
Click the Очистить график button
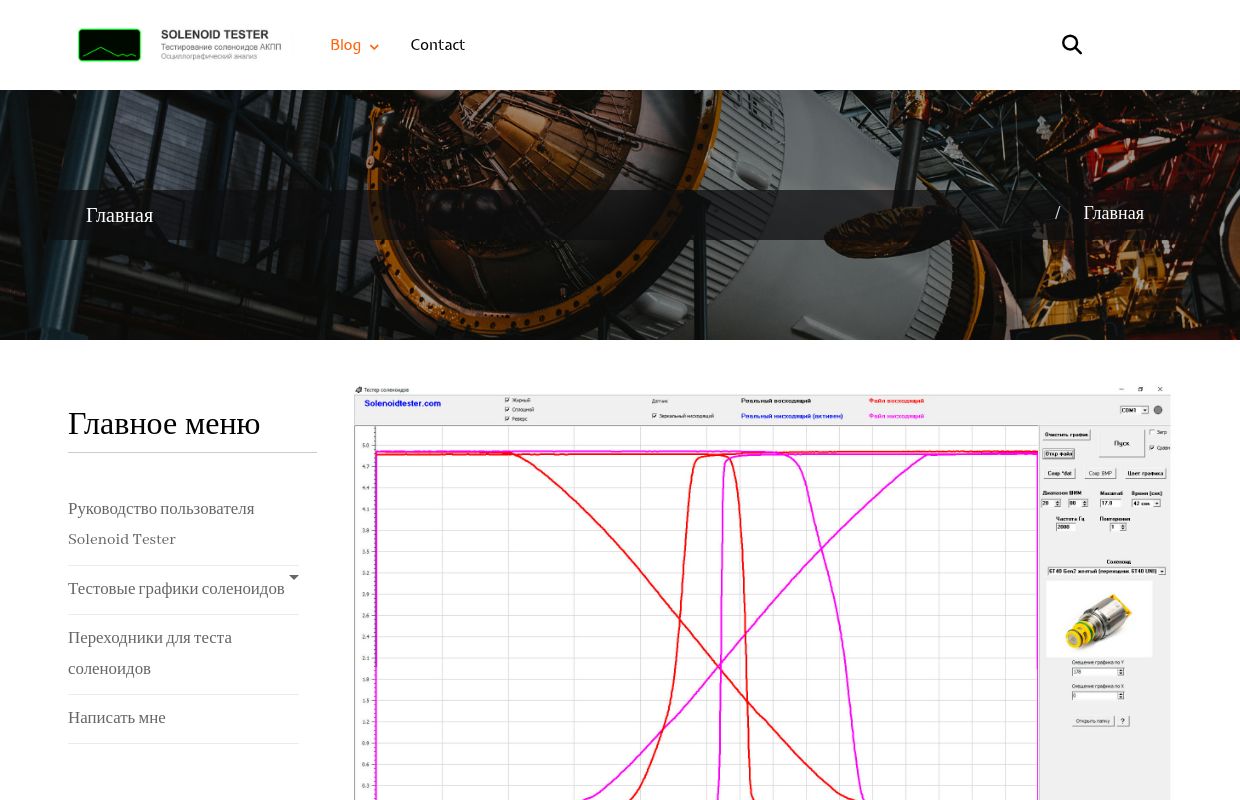pos(1066,435)
